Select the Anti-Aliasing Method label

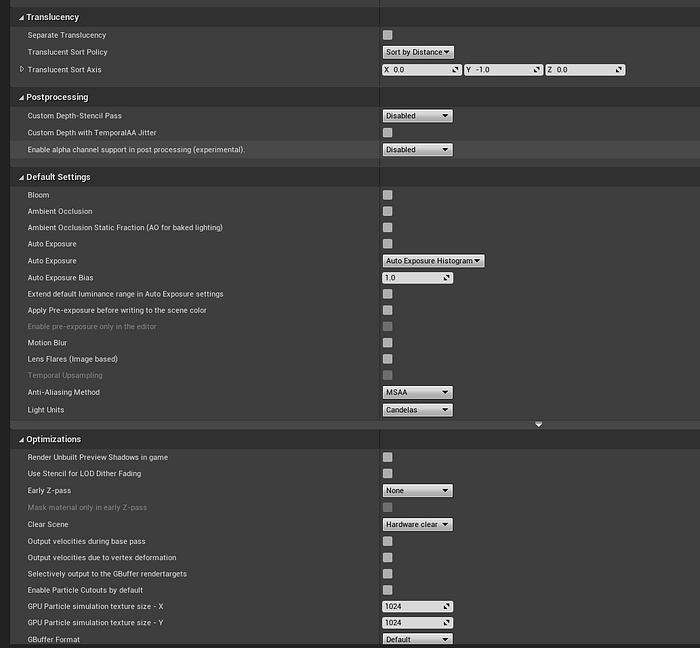click(x=64, y=392)
